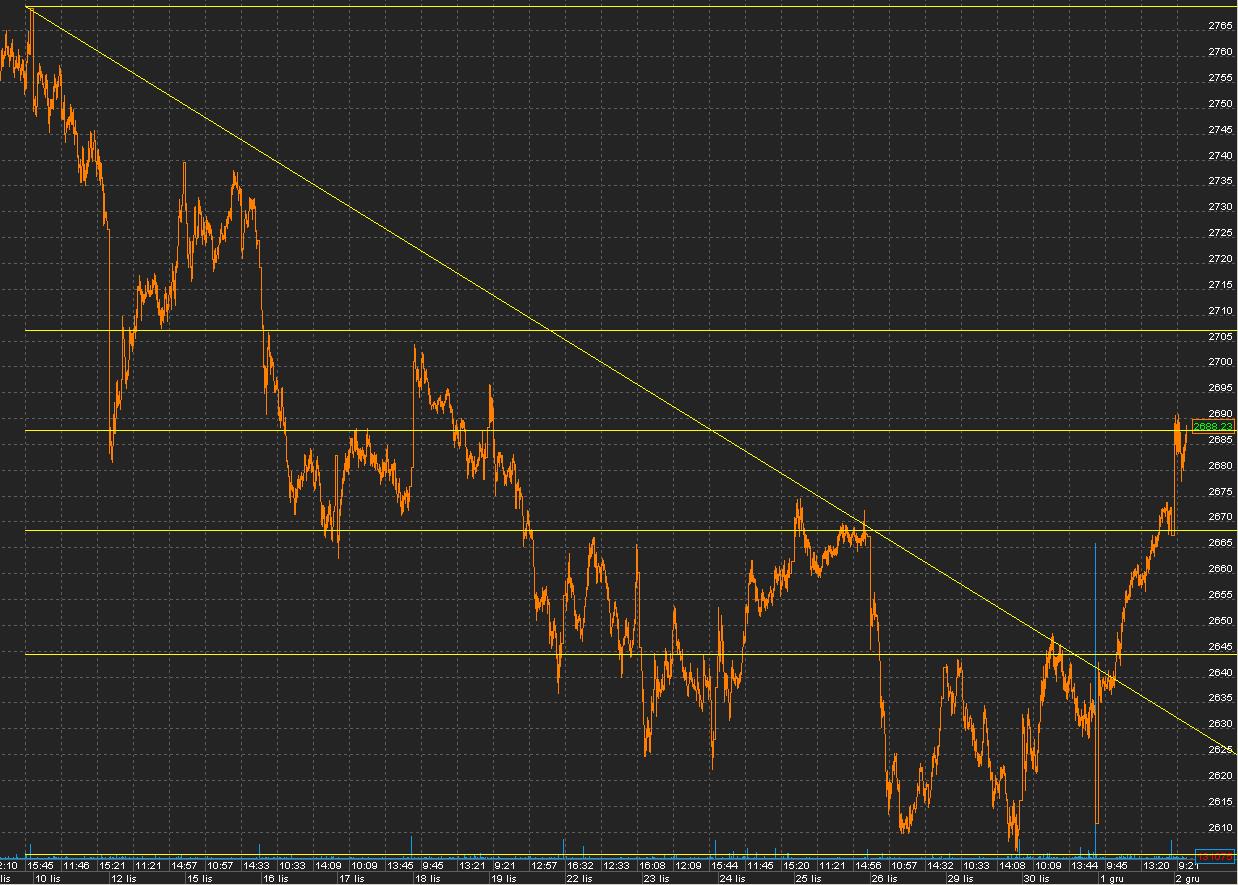Click the 2610 price axis label

[1220, 827]
